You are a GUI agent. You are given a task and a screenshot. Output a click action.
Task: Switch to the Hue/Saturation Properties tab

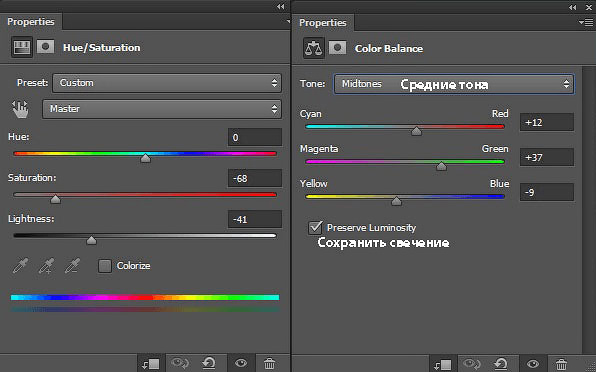(x=31, y=22)
